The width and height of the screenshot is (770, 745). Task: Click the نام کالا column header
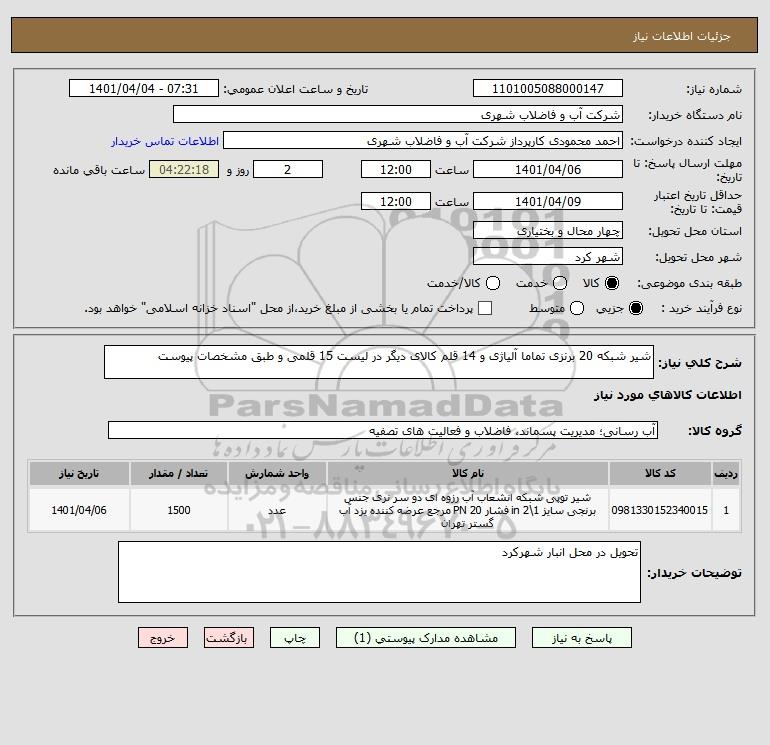pos(468,473)
